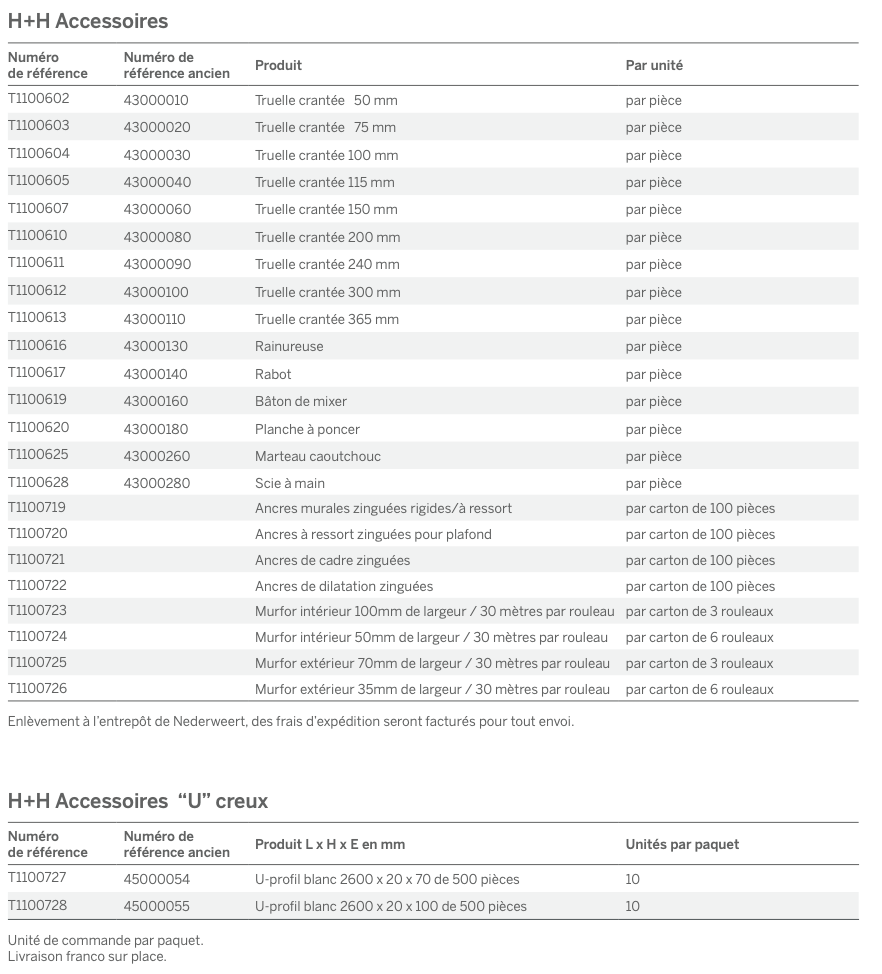
Task: Click the 'Rabot' product entry
Action: coord(273,374)
